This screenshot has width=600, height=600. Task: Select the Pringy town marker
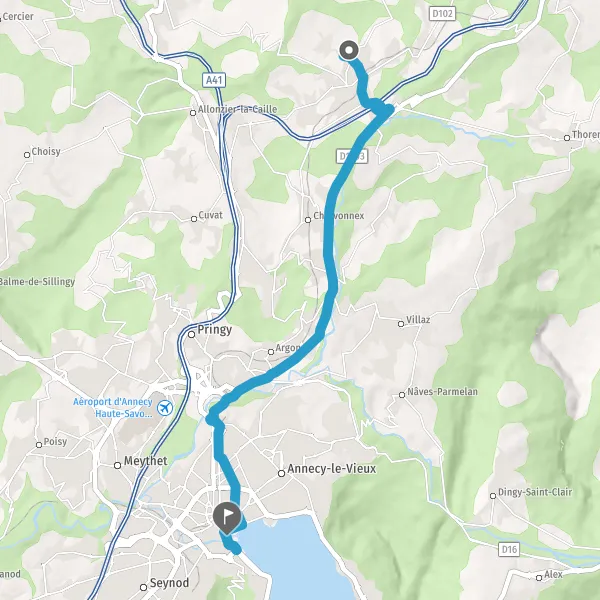point(192,334)
